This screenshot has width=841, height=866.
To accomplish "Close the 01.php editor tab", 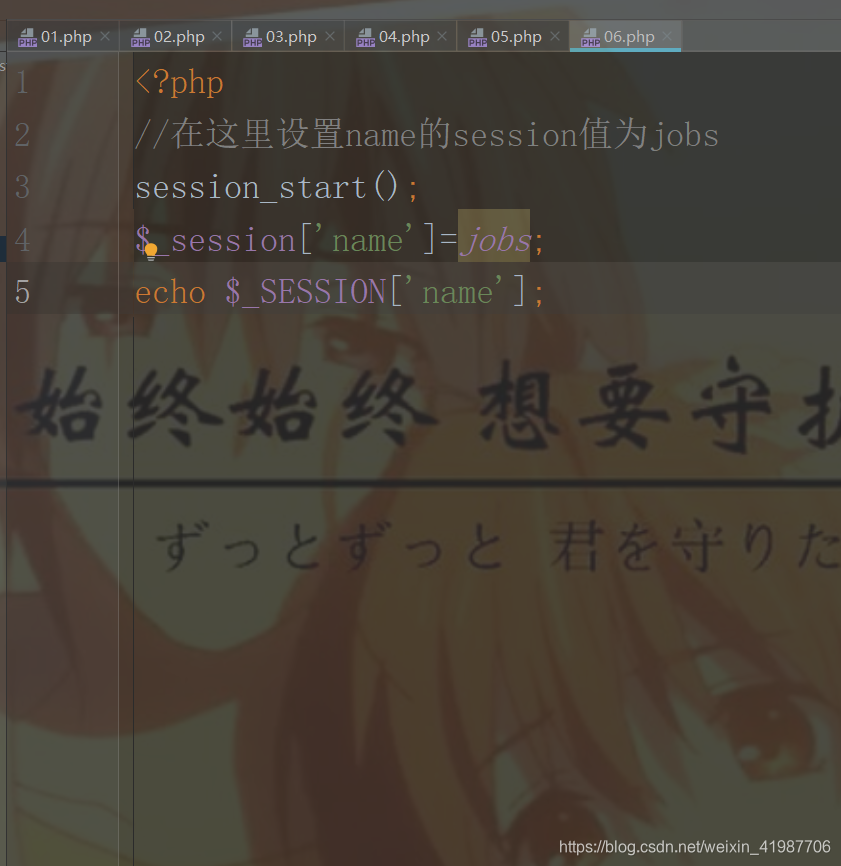I will [105, 36].
